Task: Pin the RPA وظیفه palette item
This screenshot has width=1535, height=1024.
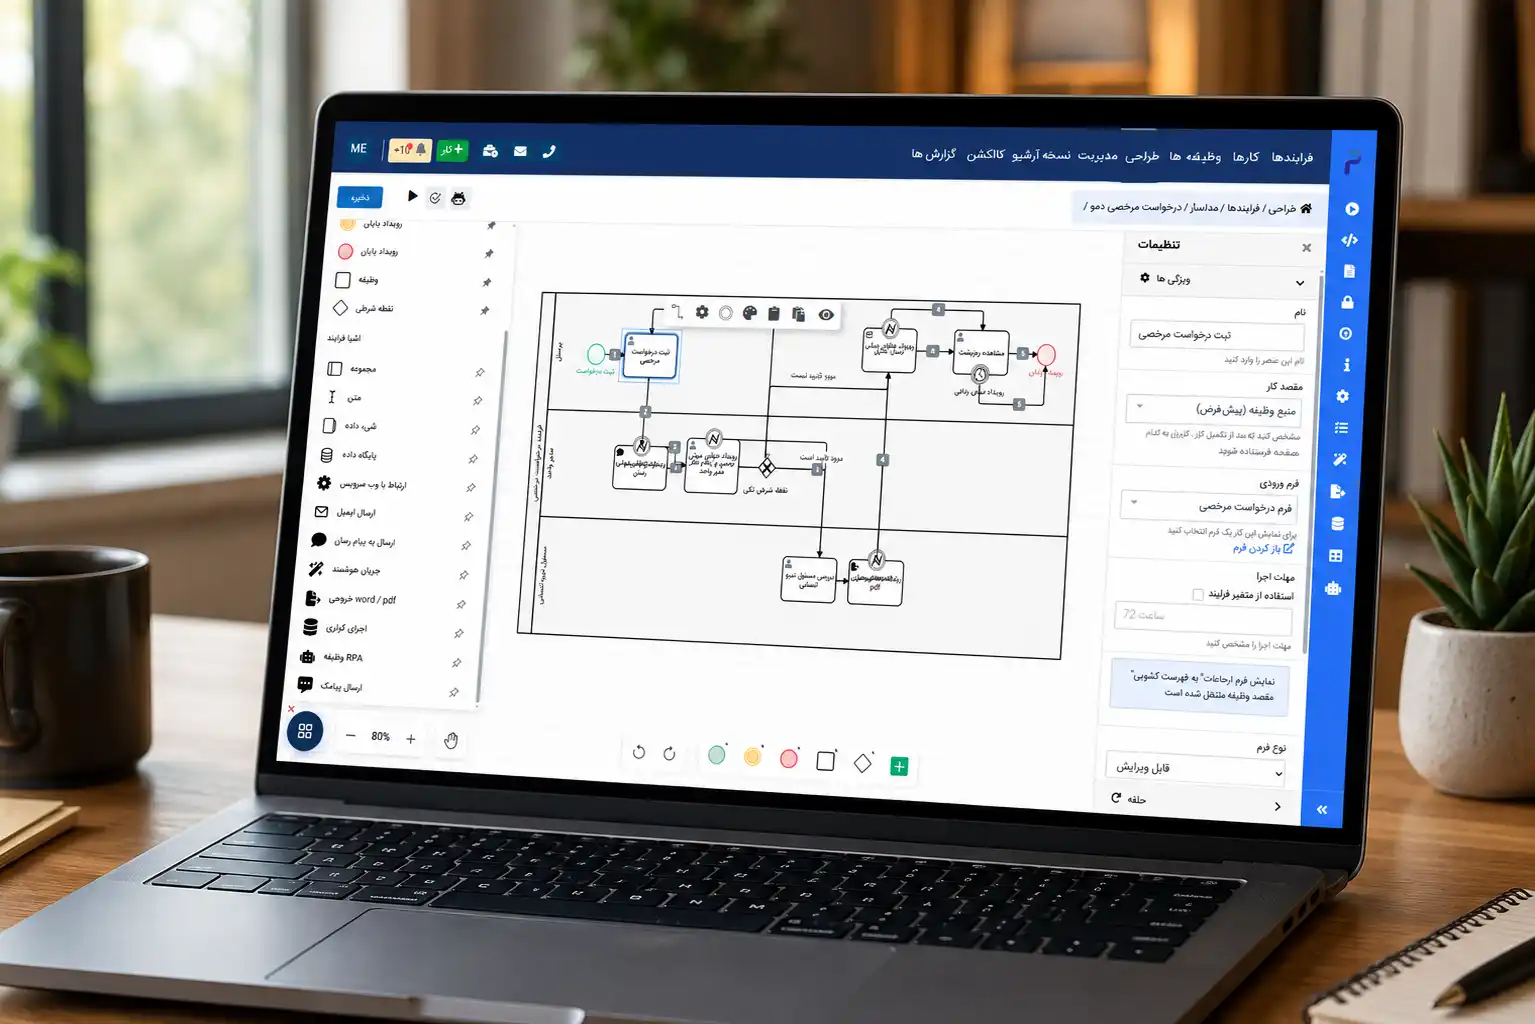Action: point(456,663)
